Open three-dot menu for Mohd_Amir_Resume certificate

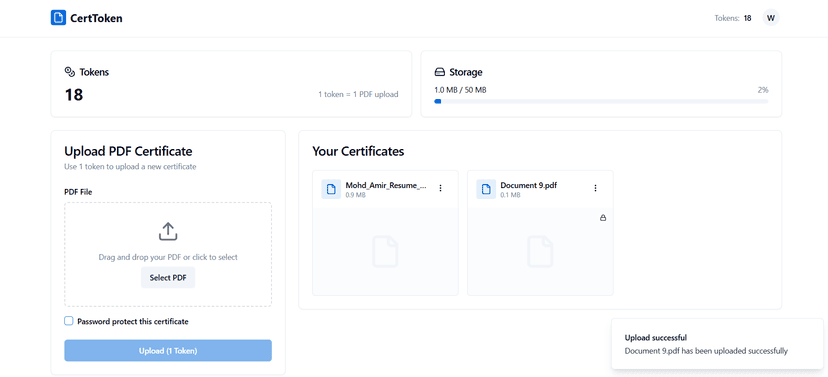(x=440, y=188)
